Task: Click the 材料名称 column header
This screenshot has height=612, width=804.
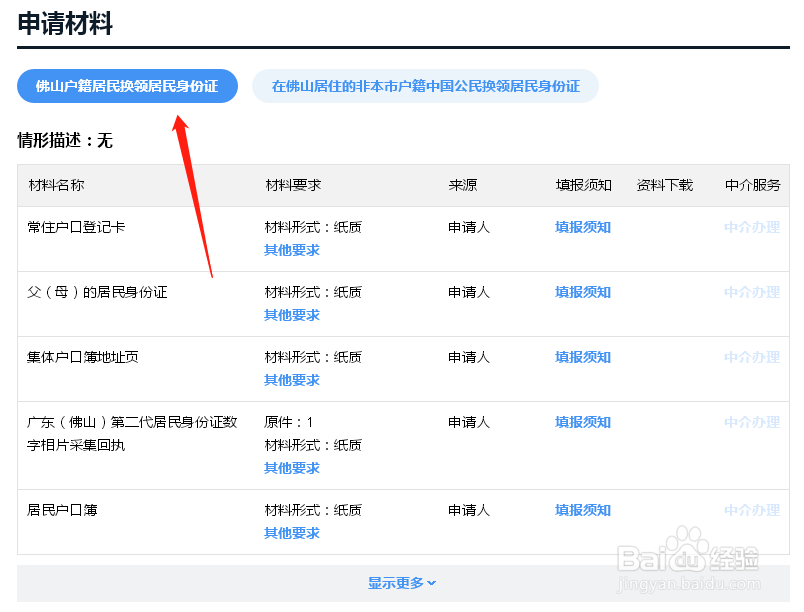Action: pos(55,185)
